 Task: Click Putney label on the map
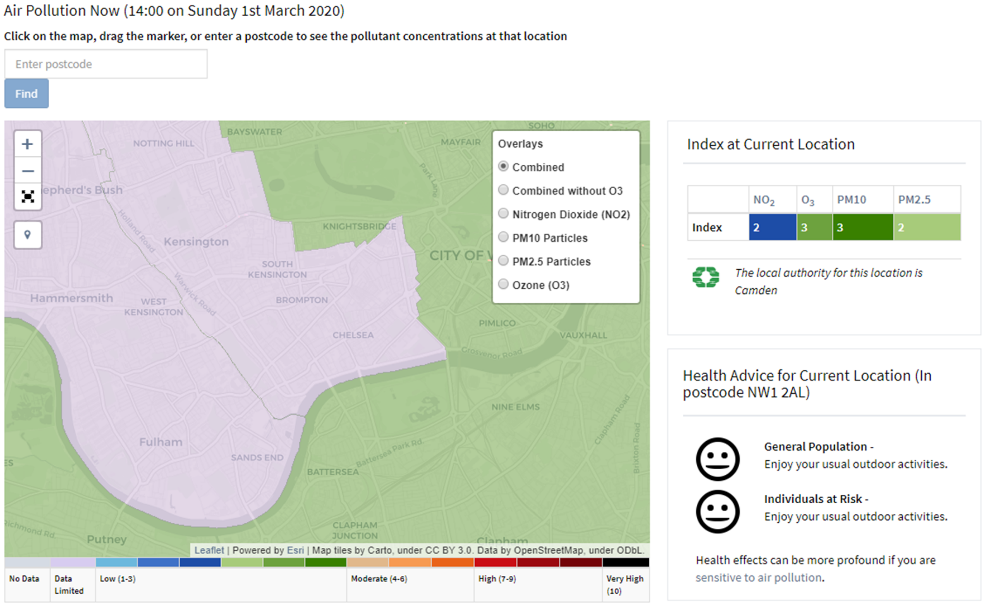pyautogui.click(x=106, y=540)
